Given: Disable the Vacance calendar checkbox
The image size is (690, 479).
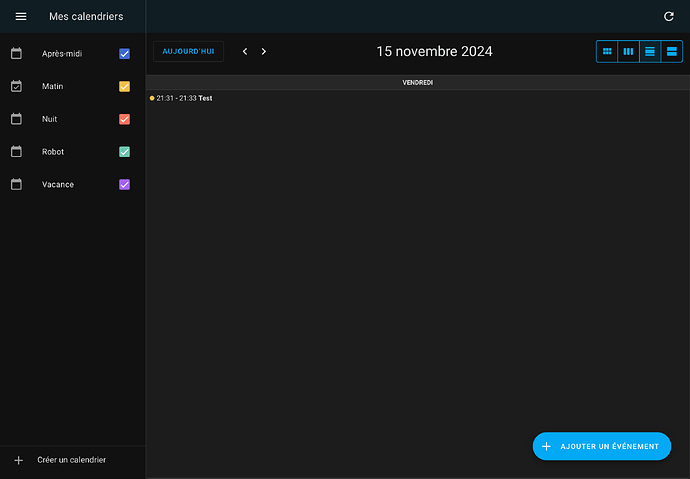Looking at the screenshot, I should 124,184.
